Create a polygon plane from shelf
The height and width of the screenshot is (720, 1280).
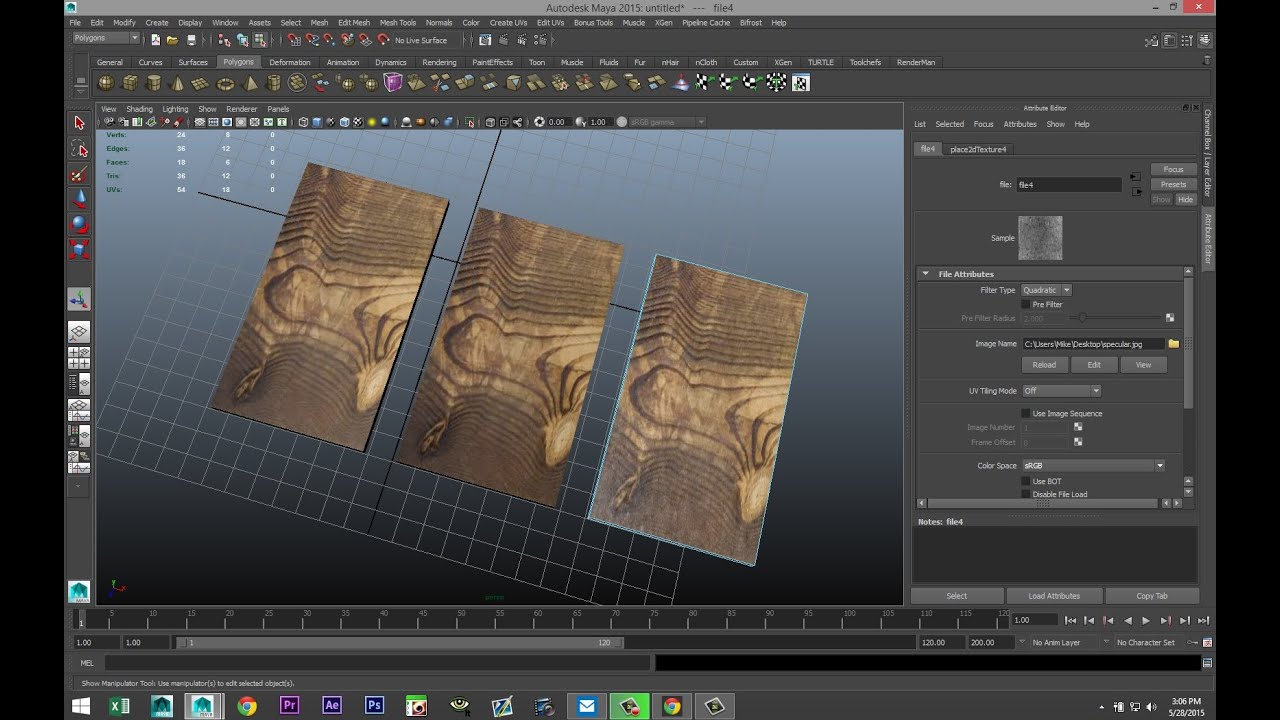tap(202, 83)
